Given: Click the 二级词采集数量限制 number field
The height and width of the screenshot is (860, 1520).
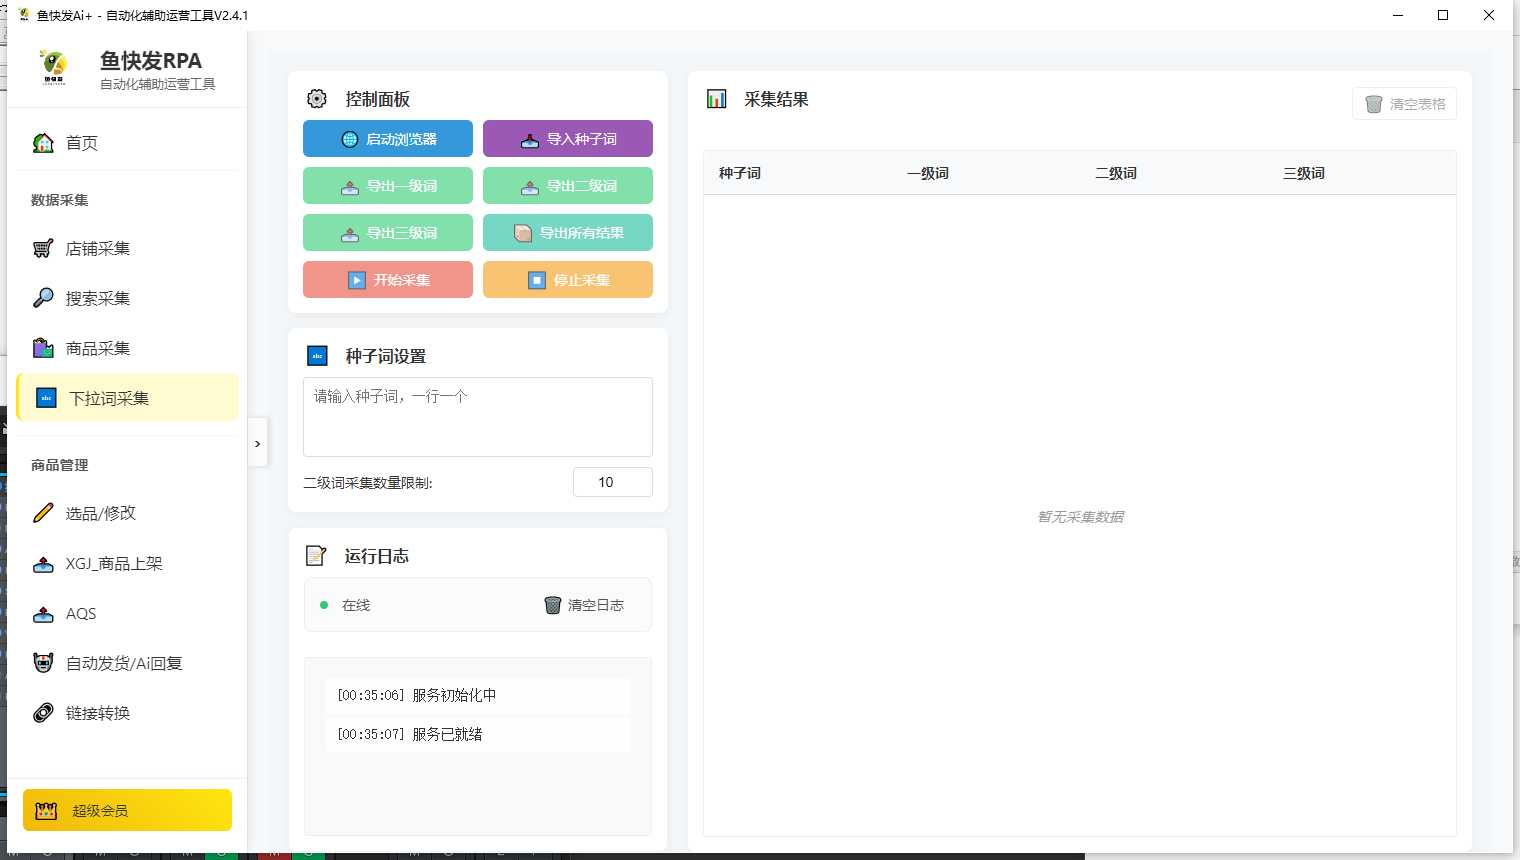Looking at the screenshot, I should pyautogui.click(x=612, y=481).
